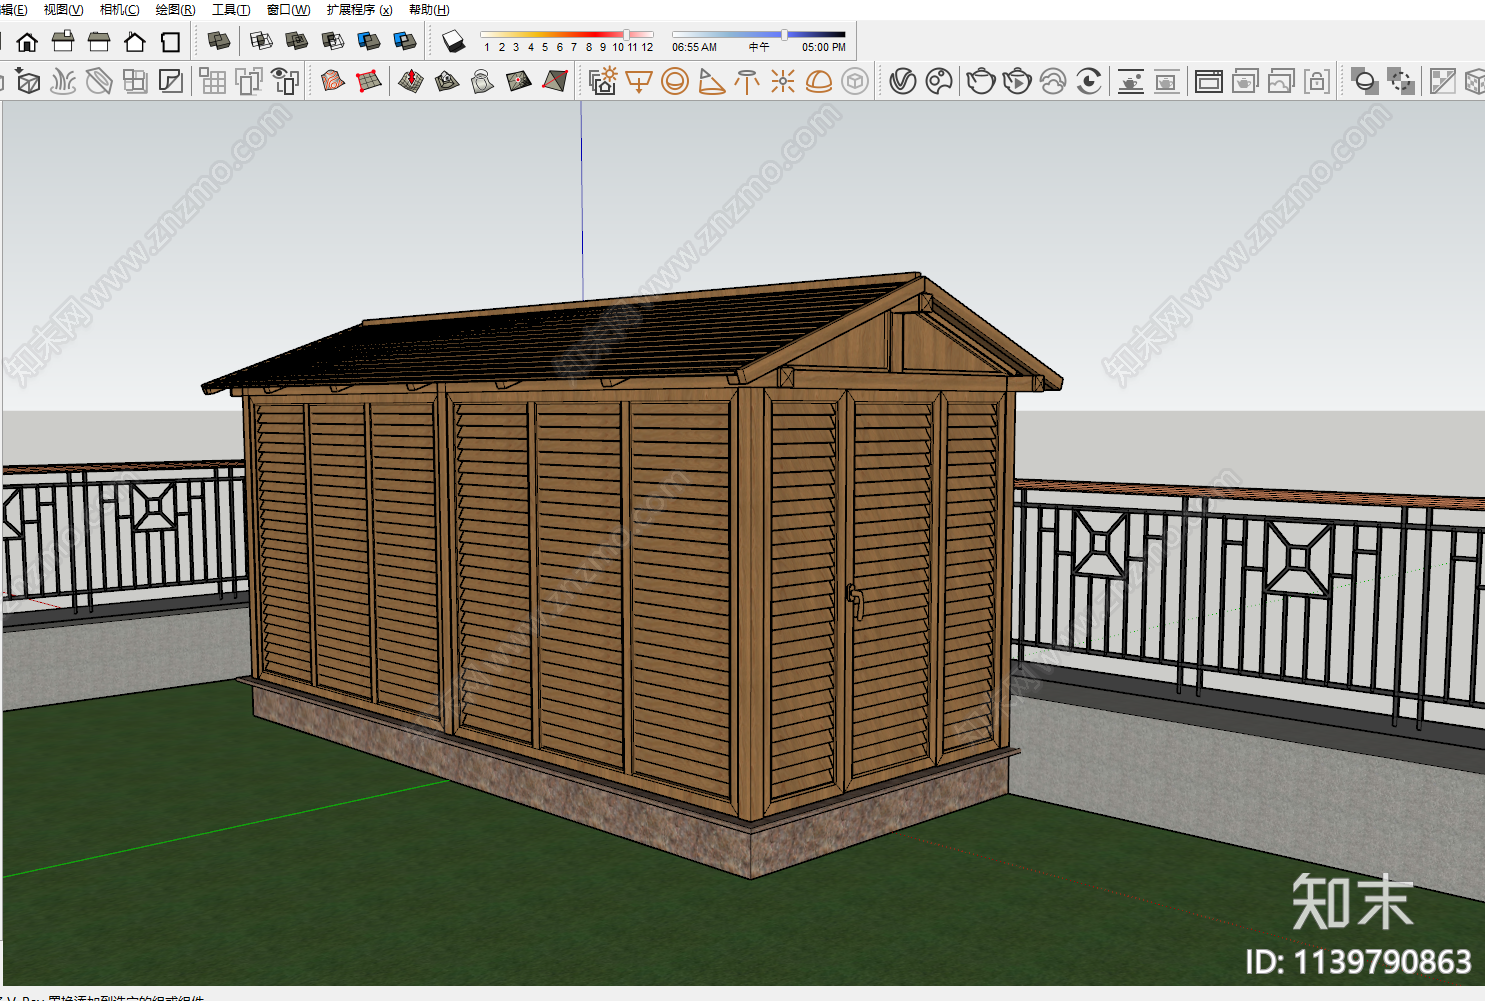Click the V-Ray cloud render icon

[x=1053, y=81]
